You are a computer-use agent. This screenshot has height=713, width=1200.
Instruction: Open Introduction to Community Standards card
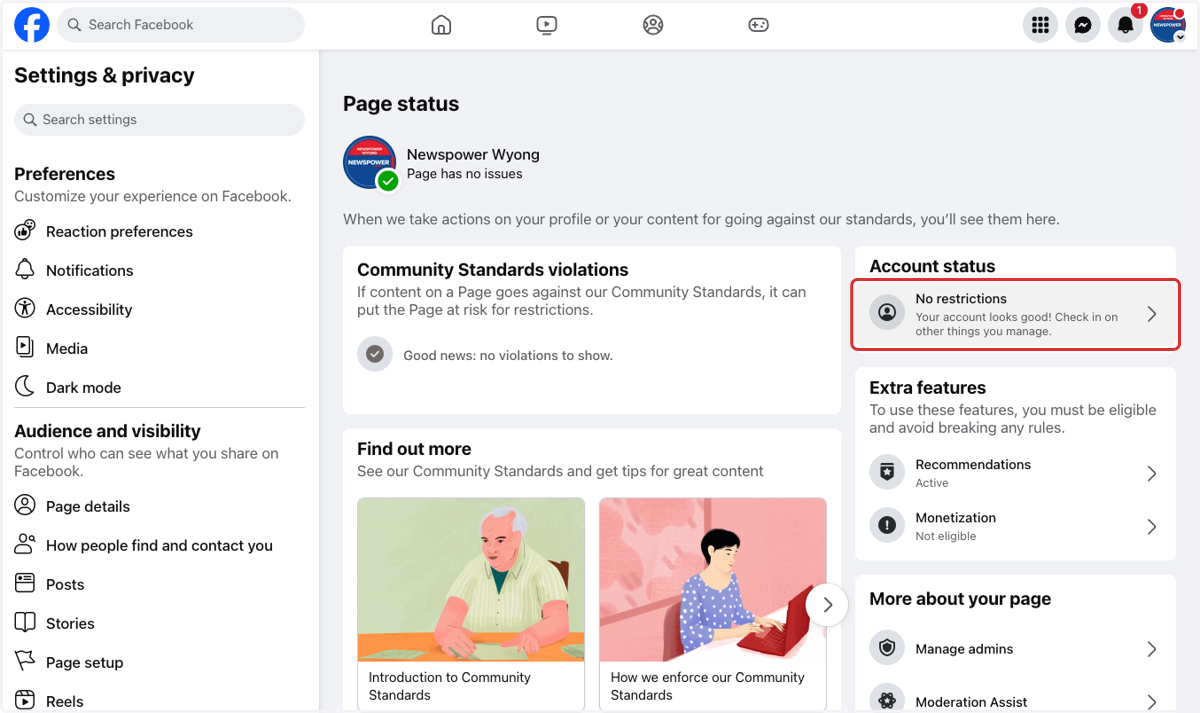pyautogui.click(x=471, y=604)
